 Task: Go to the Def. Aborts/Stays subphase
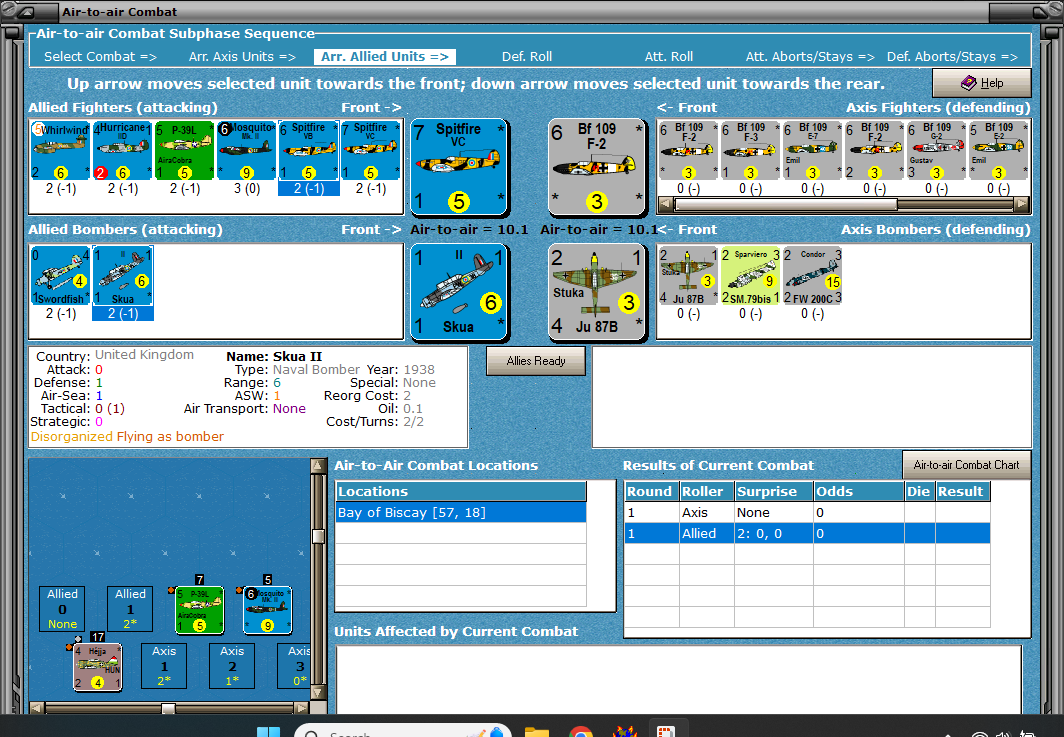click(x=952, y=57)
